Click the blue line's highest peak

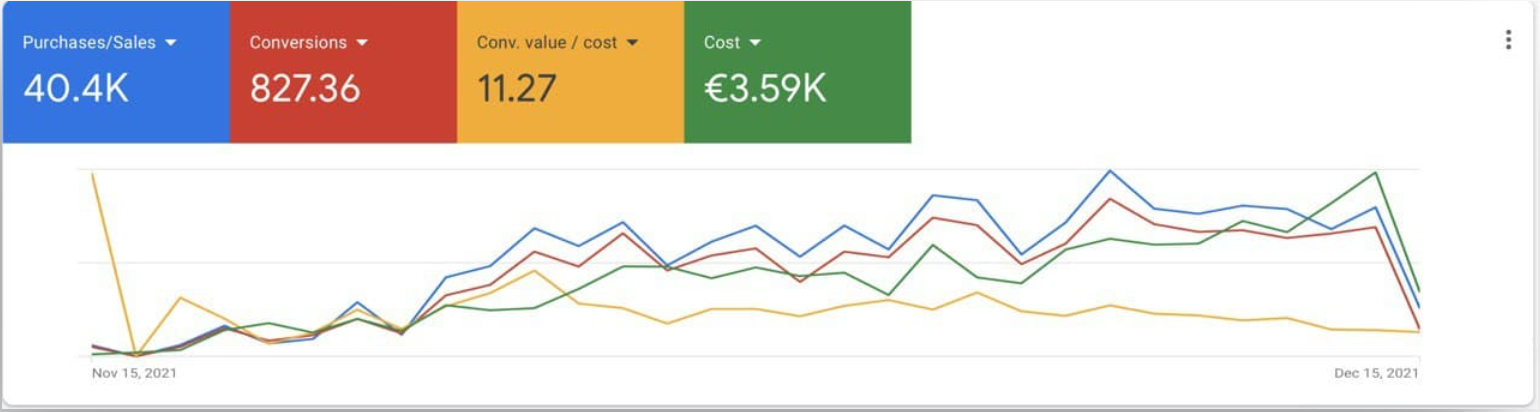[1109, 171]
